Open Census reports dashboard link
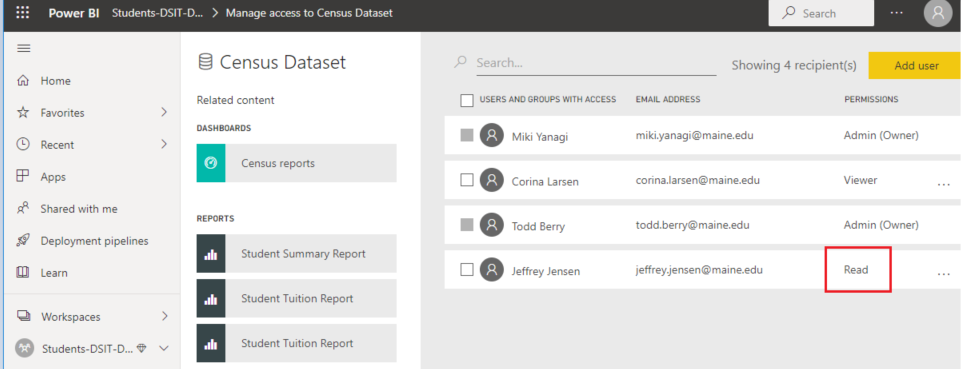This screenshot has height=369, width=961. click(x=297, y=163)
